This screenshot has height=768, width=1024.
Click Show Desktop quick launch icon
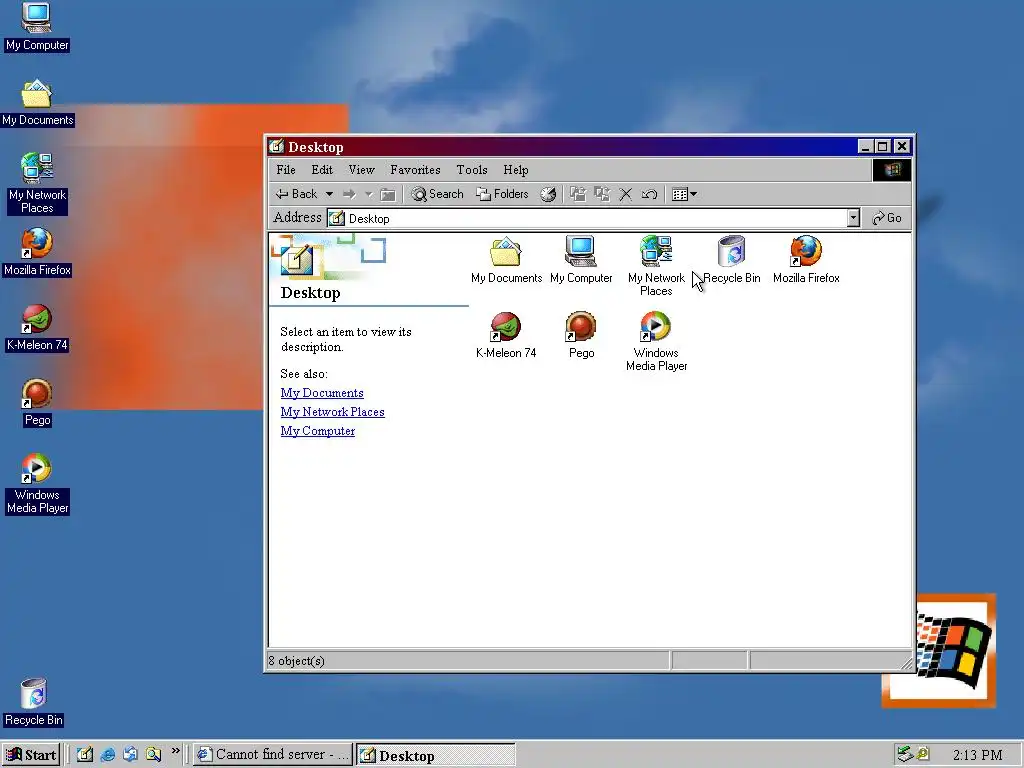(x=85, y=754)
